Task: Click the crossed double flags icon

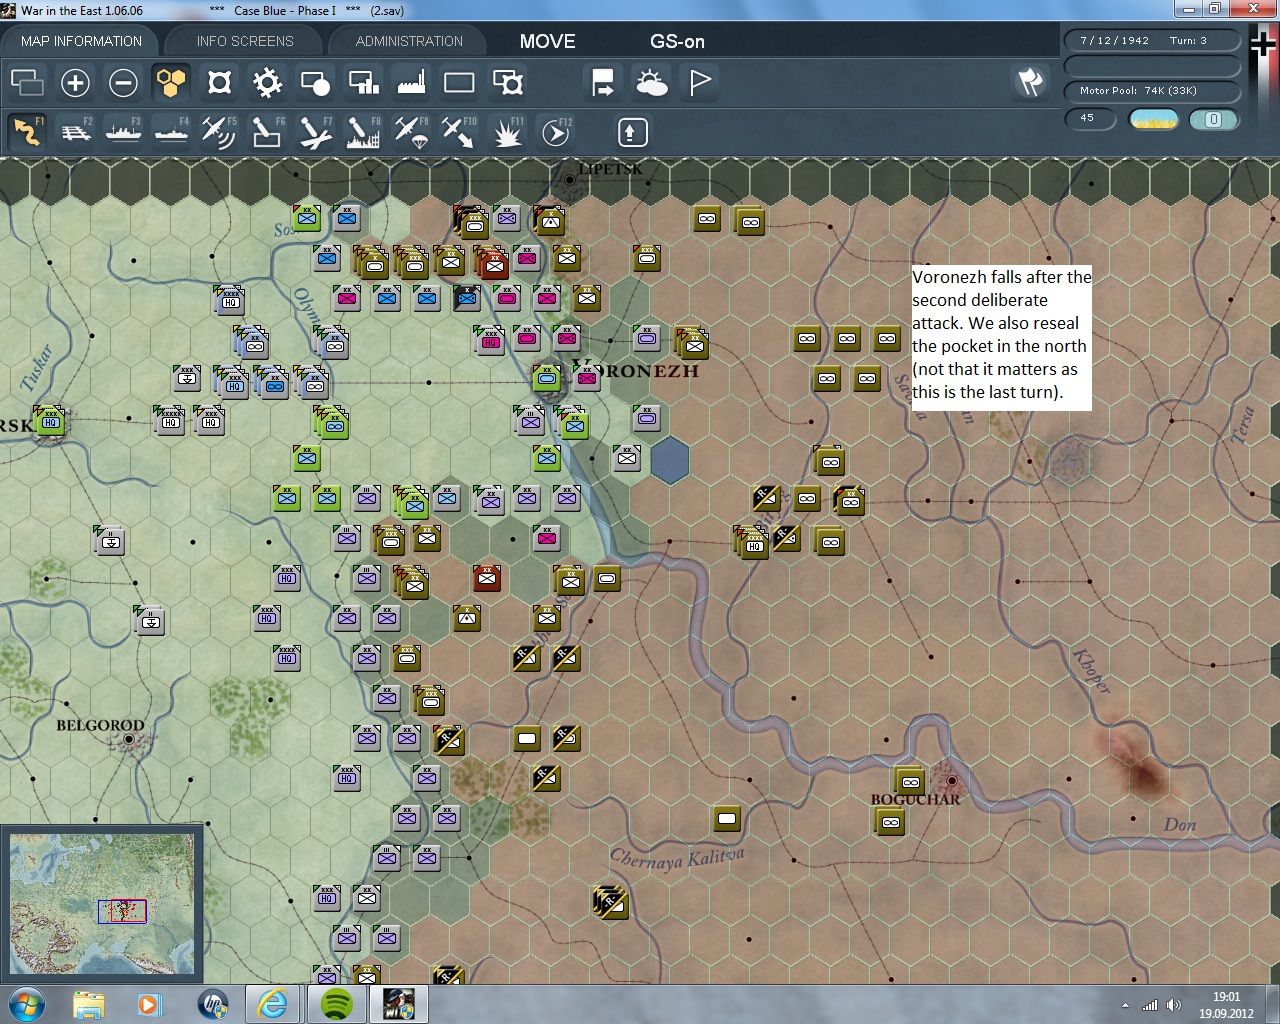Action: click(x=1030, y=82)
